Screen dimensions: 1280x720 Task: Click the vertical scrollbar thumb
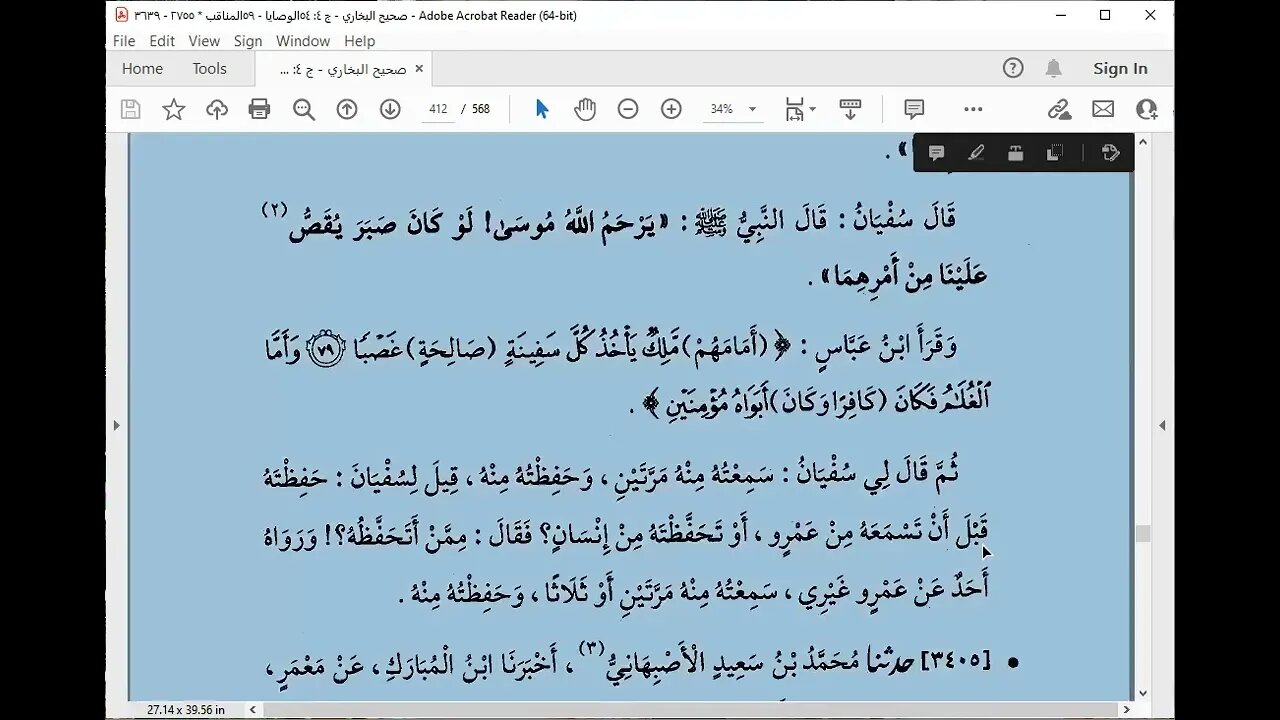[x=1143, y=534]
